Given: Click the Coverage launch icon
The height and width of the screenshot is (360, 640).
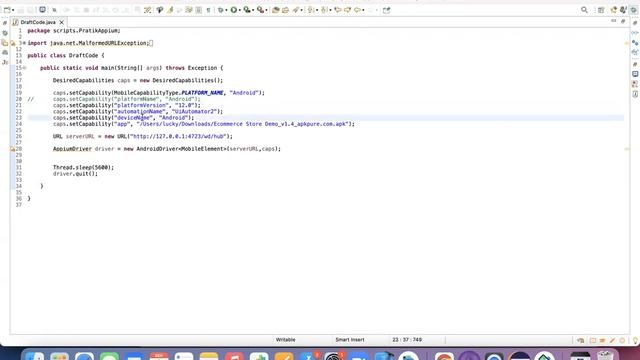Looking at the screenshot, I should (247, 10).
